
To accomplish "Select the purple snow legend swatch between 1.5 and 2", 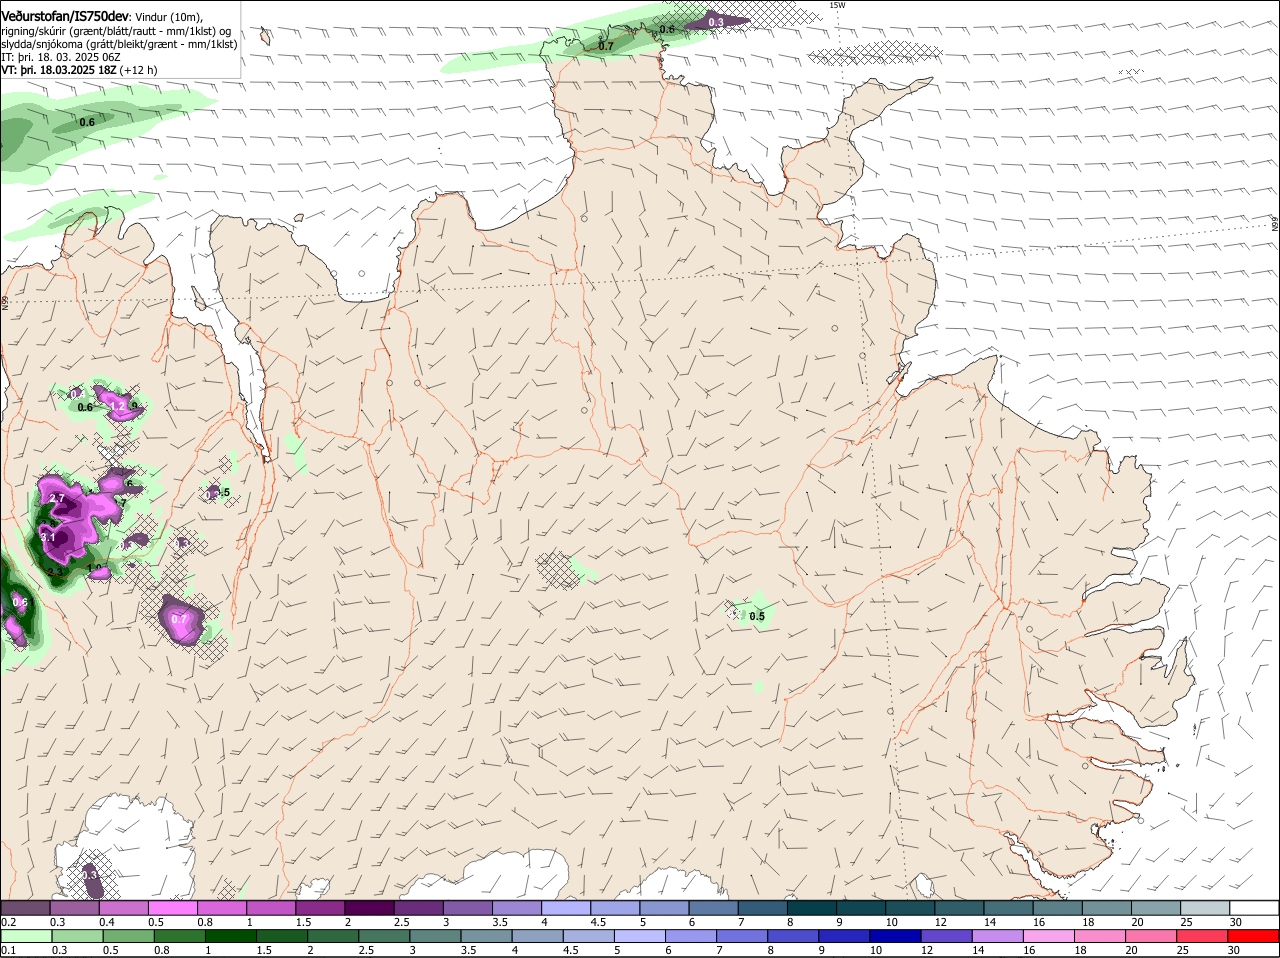I will [x=320, y=908].
